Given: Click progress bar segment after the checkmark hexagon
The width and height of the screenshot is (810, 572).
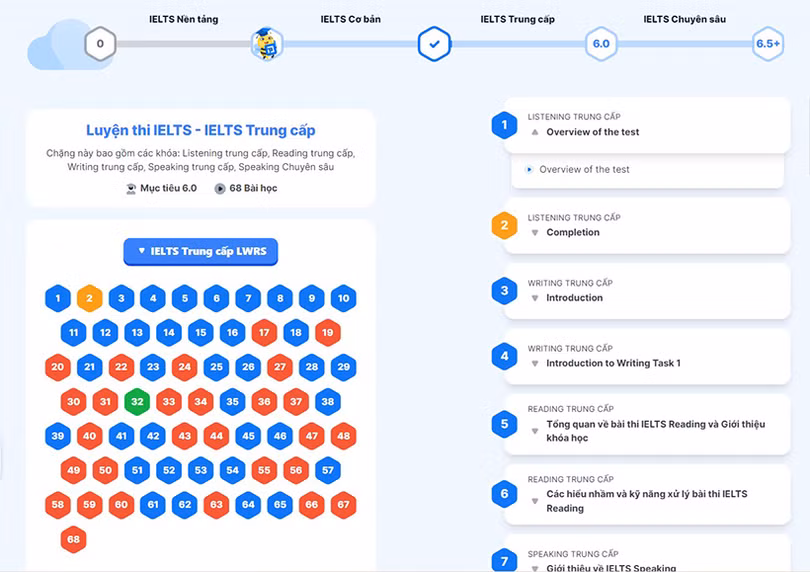Looking at the screenshot, I should point(518,44).
